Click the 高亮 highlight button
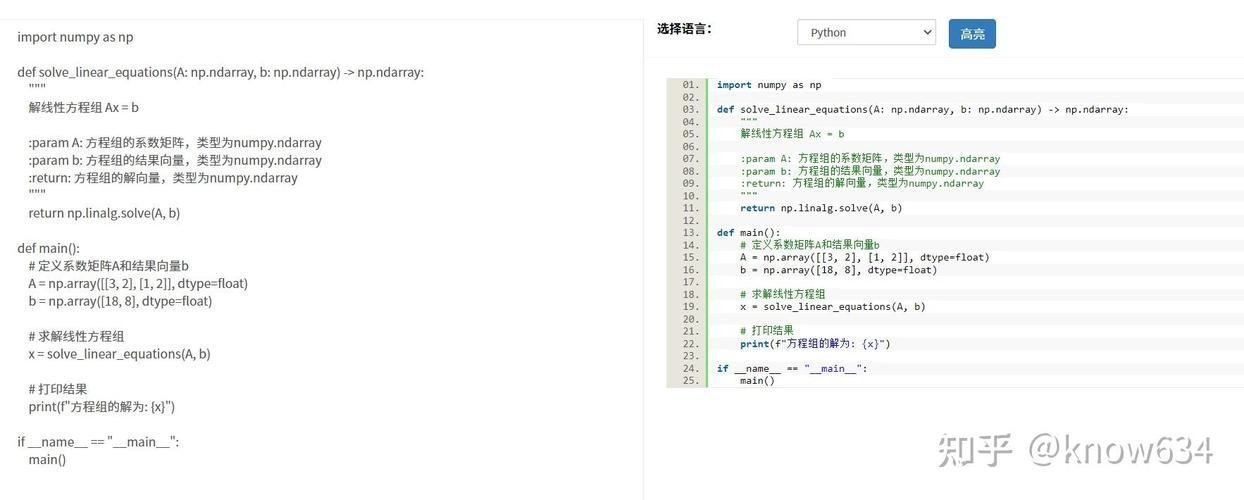The width and height of the screenshot is (1244, 500). click(972, 33)
